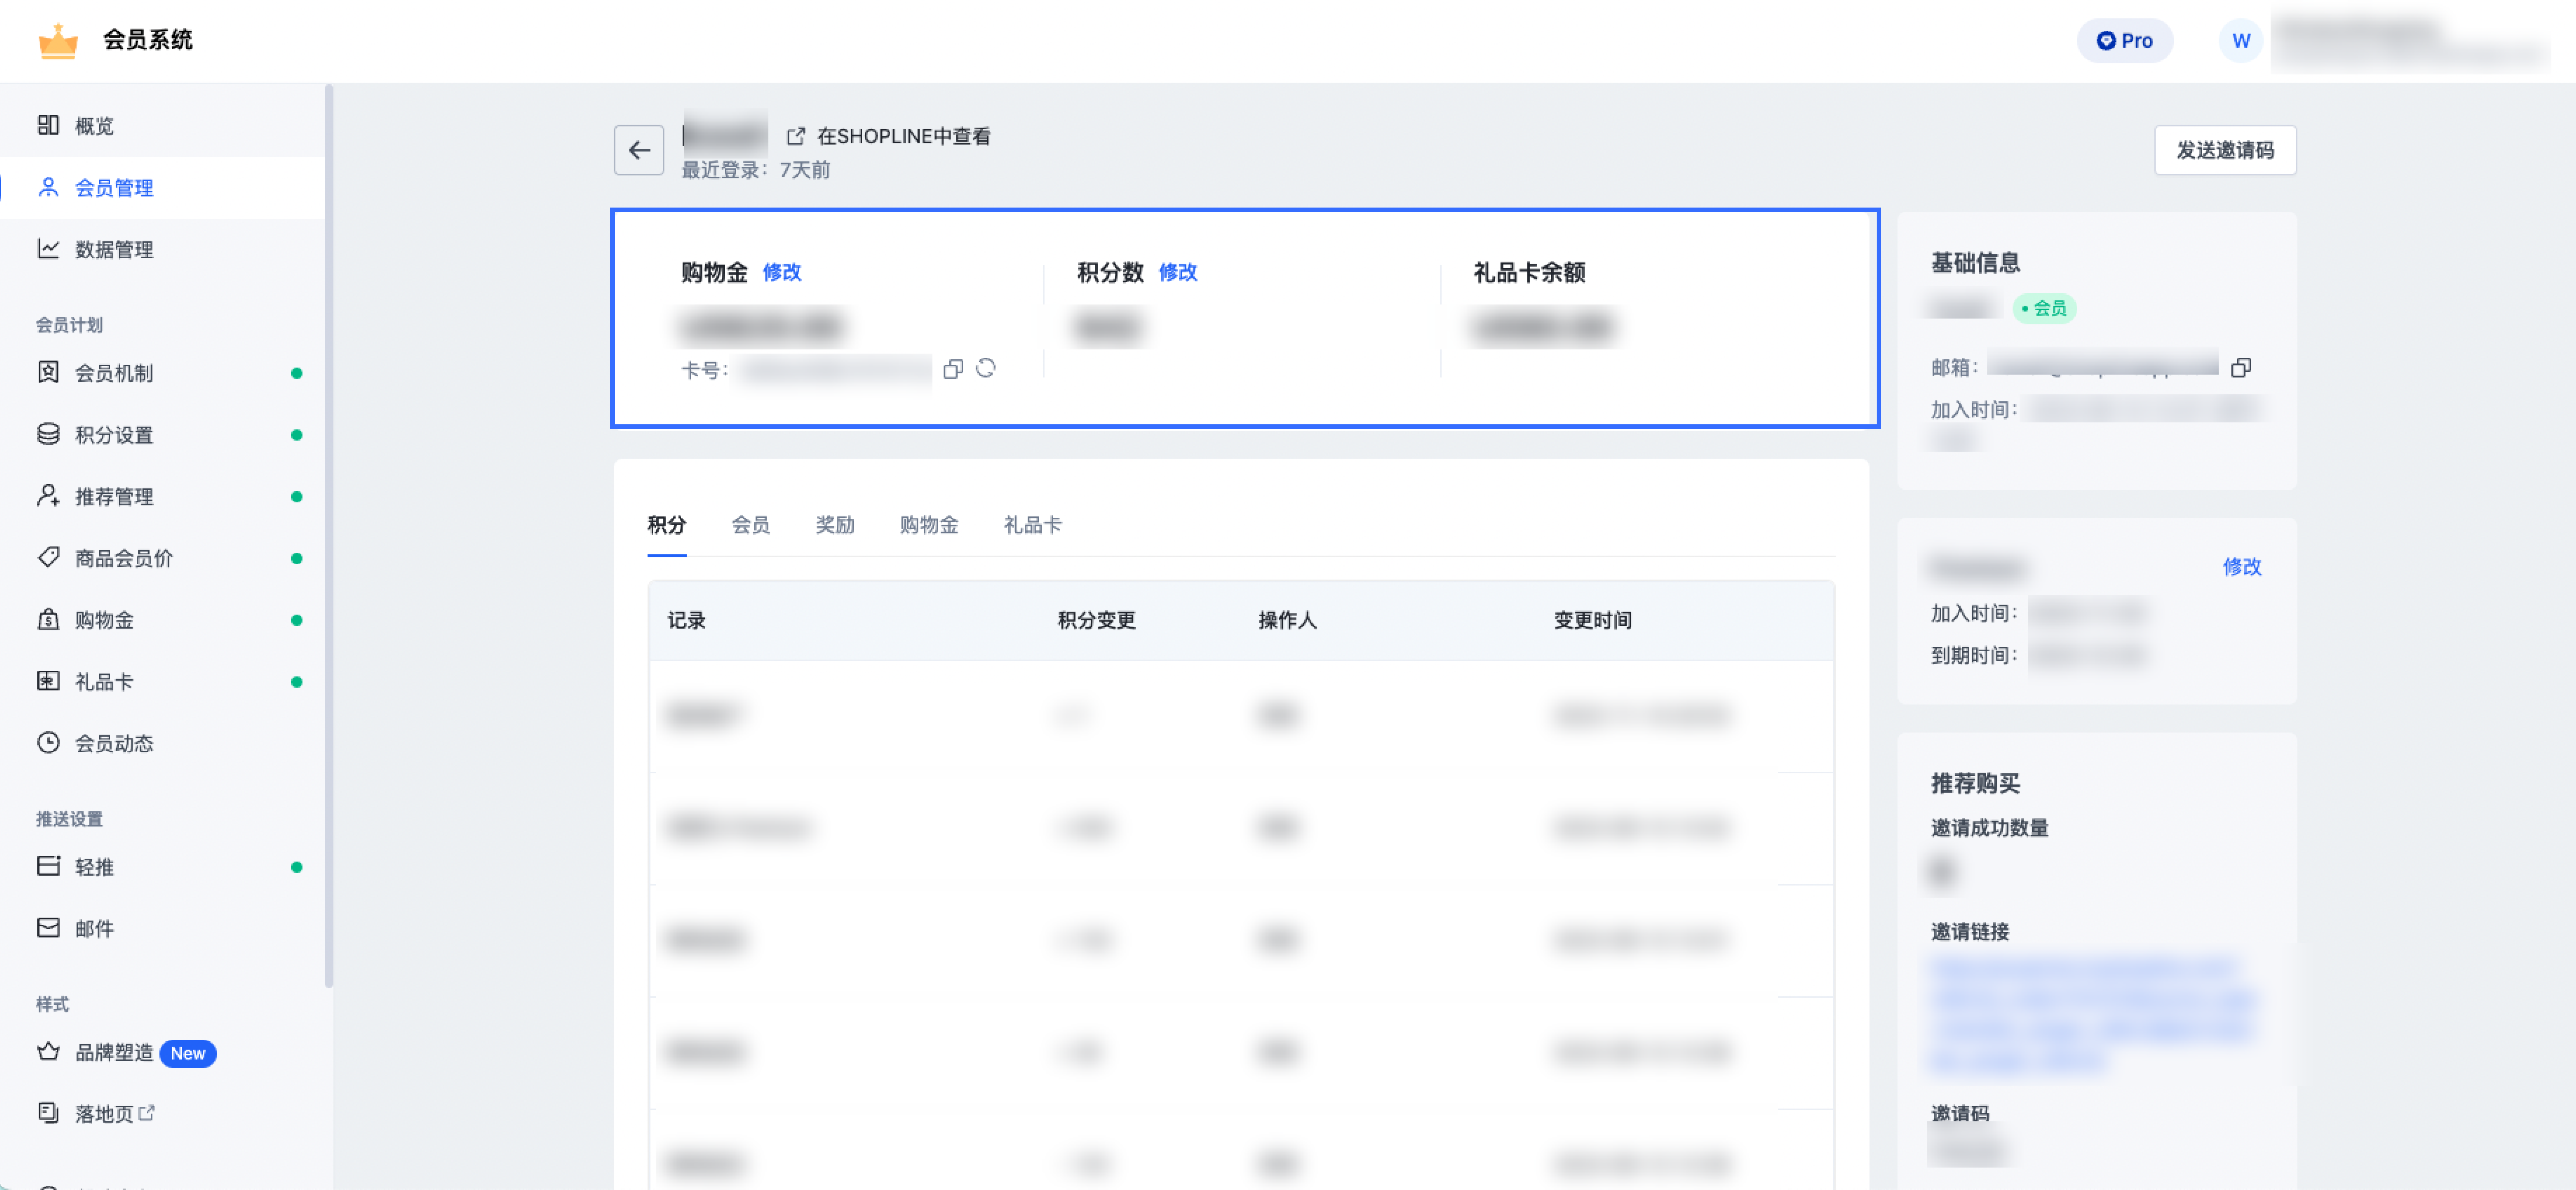
Task: Switch to the 礼品卡 tab
Action: click(1032, 525)
